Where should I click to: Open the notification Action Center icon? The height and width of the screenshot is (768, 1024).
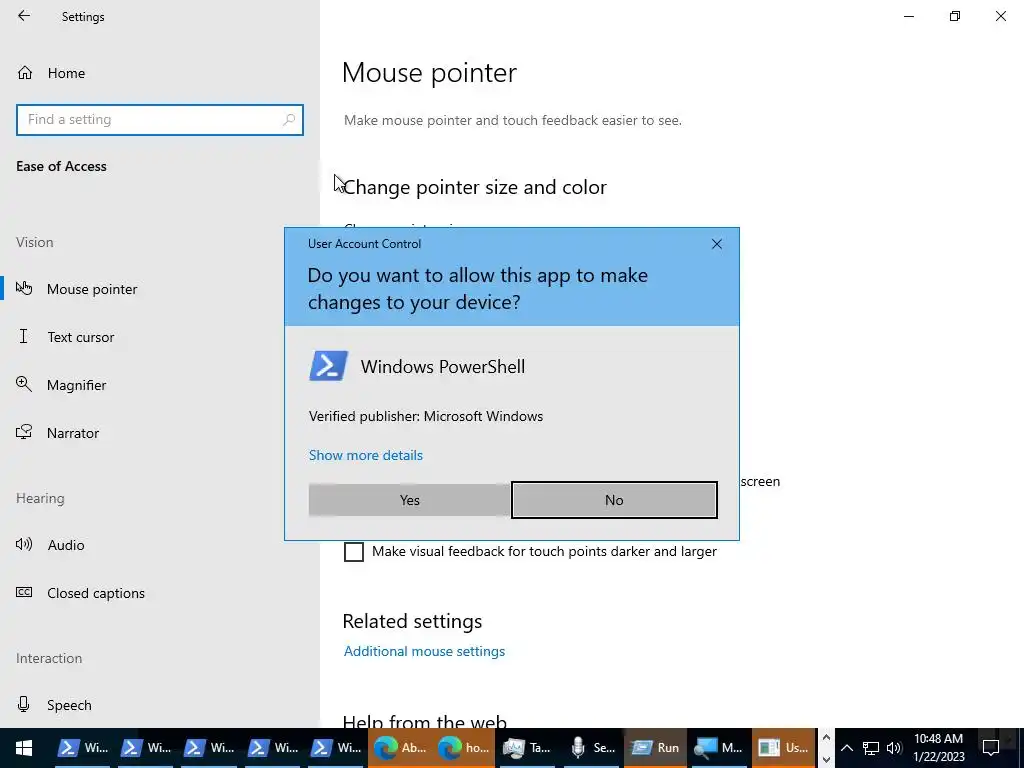click(x=991, y=748)
